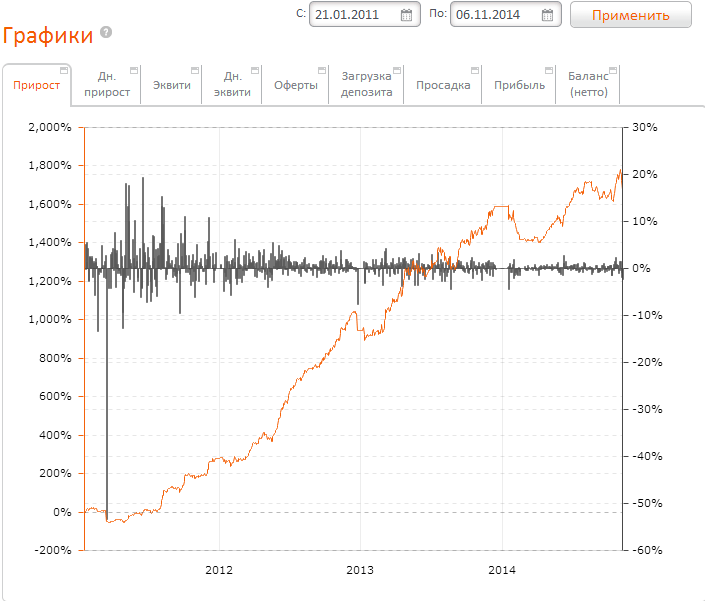Open the calendar picker for start date
The width and height of the screenshot is (705, 601).
coord(406,15)
